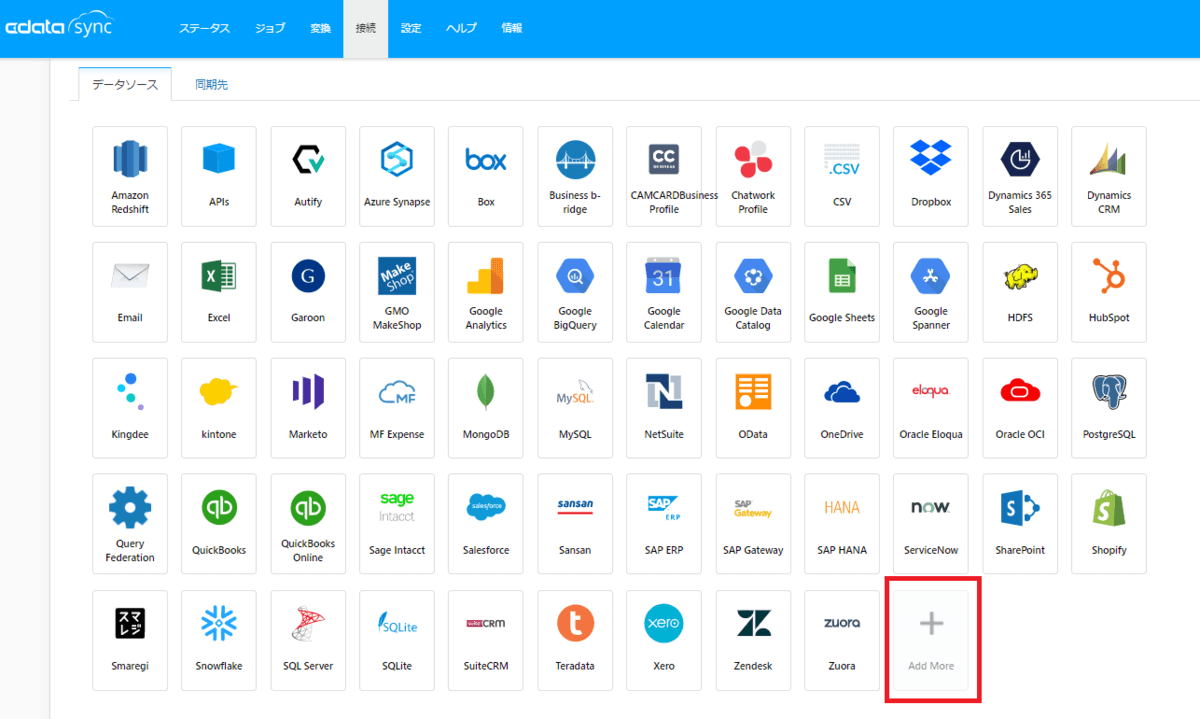Image resolution: width=1200 pixels, height=719 pixels.
Task: Select the Dynamics 365 Sales tile
Action: (x=1020, y=176)
